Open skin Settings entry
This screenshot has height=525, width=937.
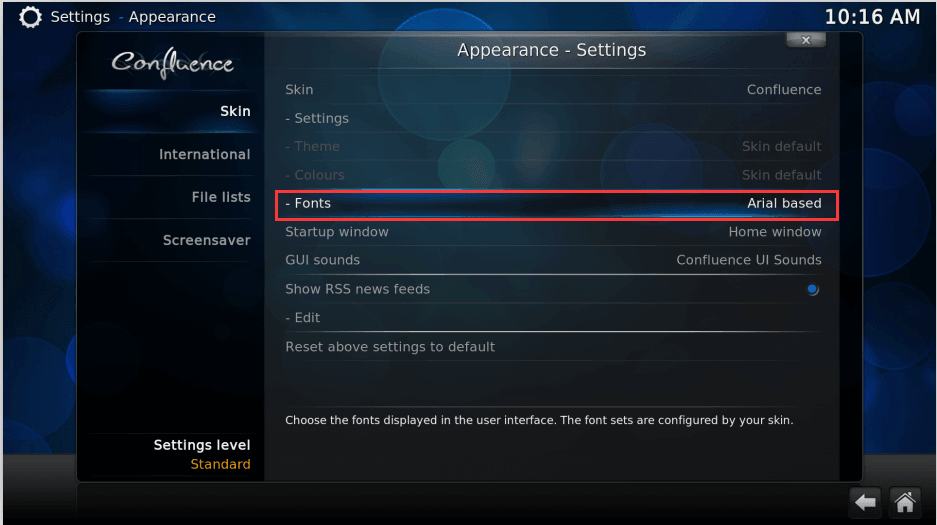552,118
